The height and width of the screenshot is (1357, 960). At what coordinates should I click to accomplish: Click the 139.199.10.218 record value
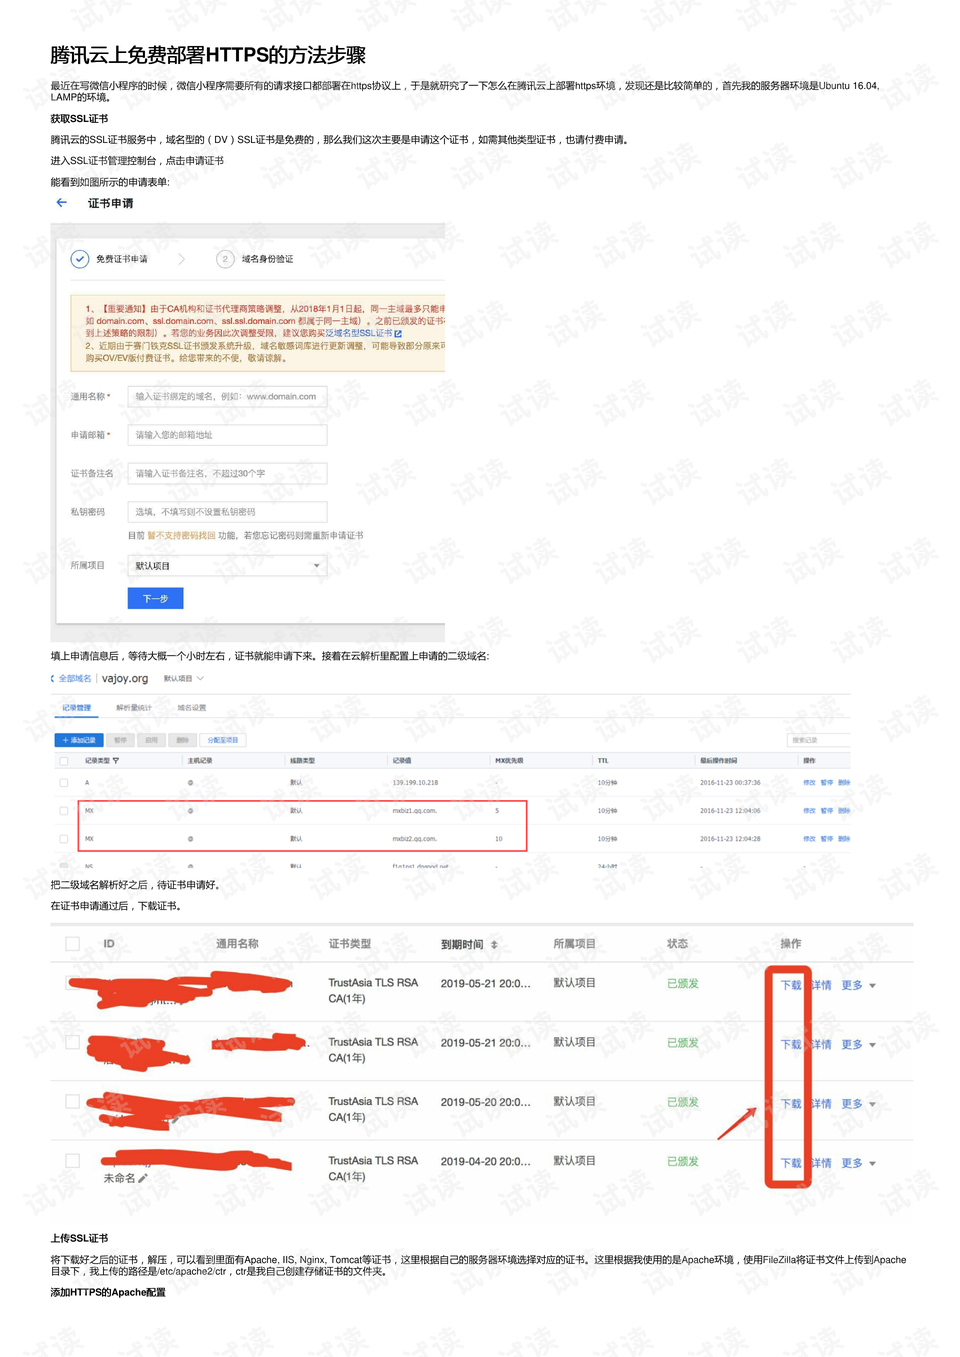[415, 783]
